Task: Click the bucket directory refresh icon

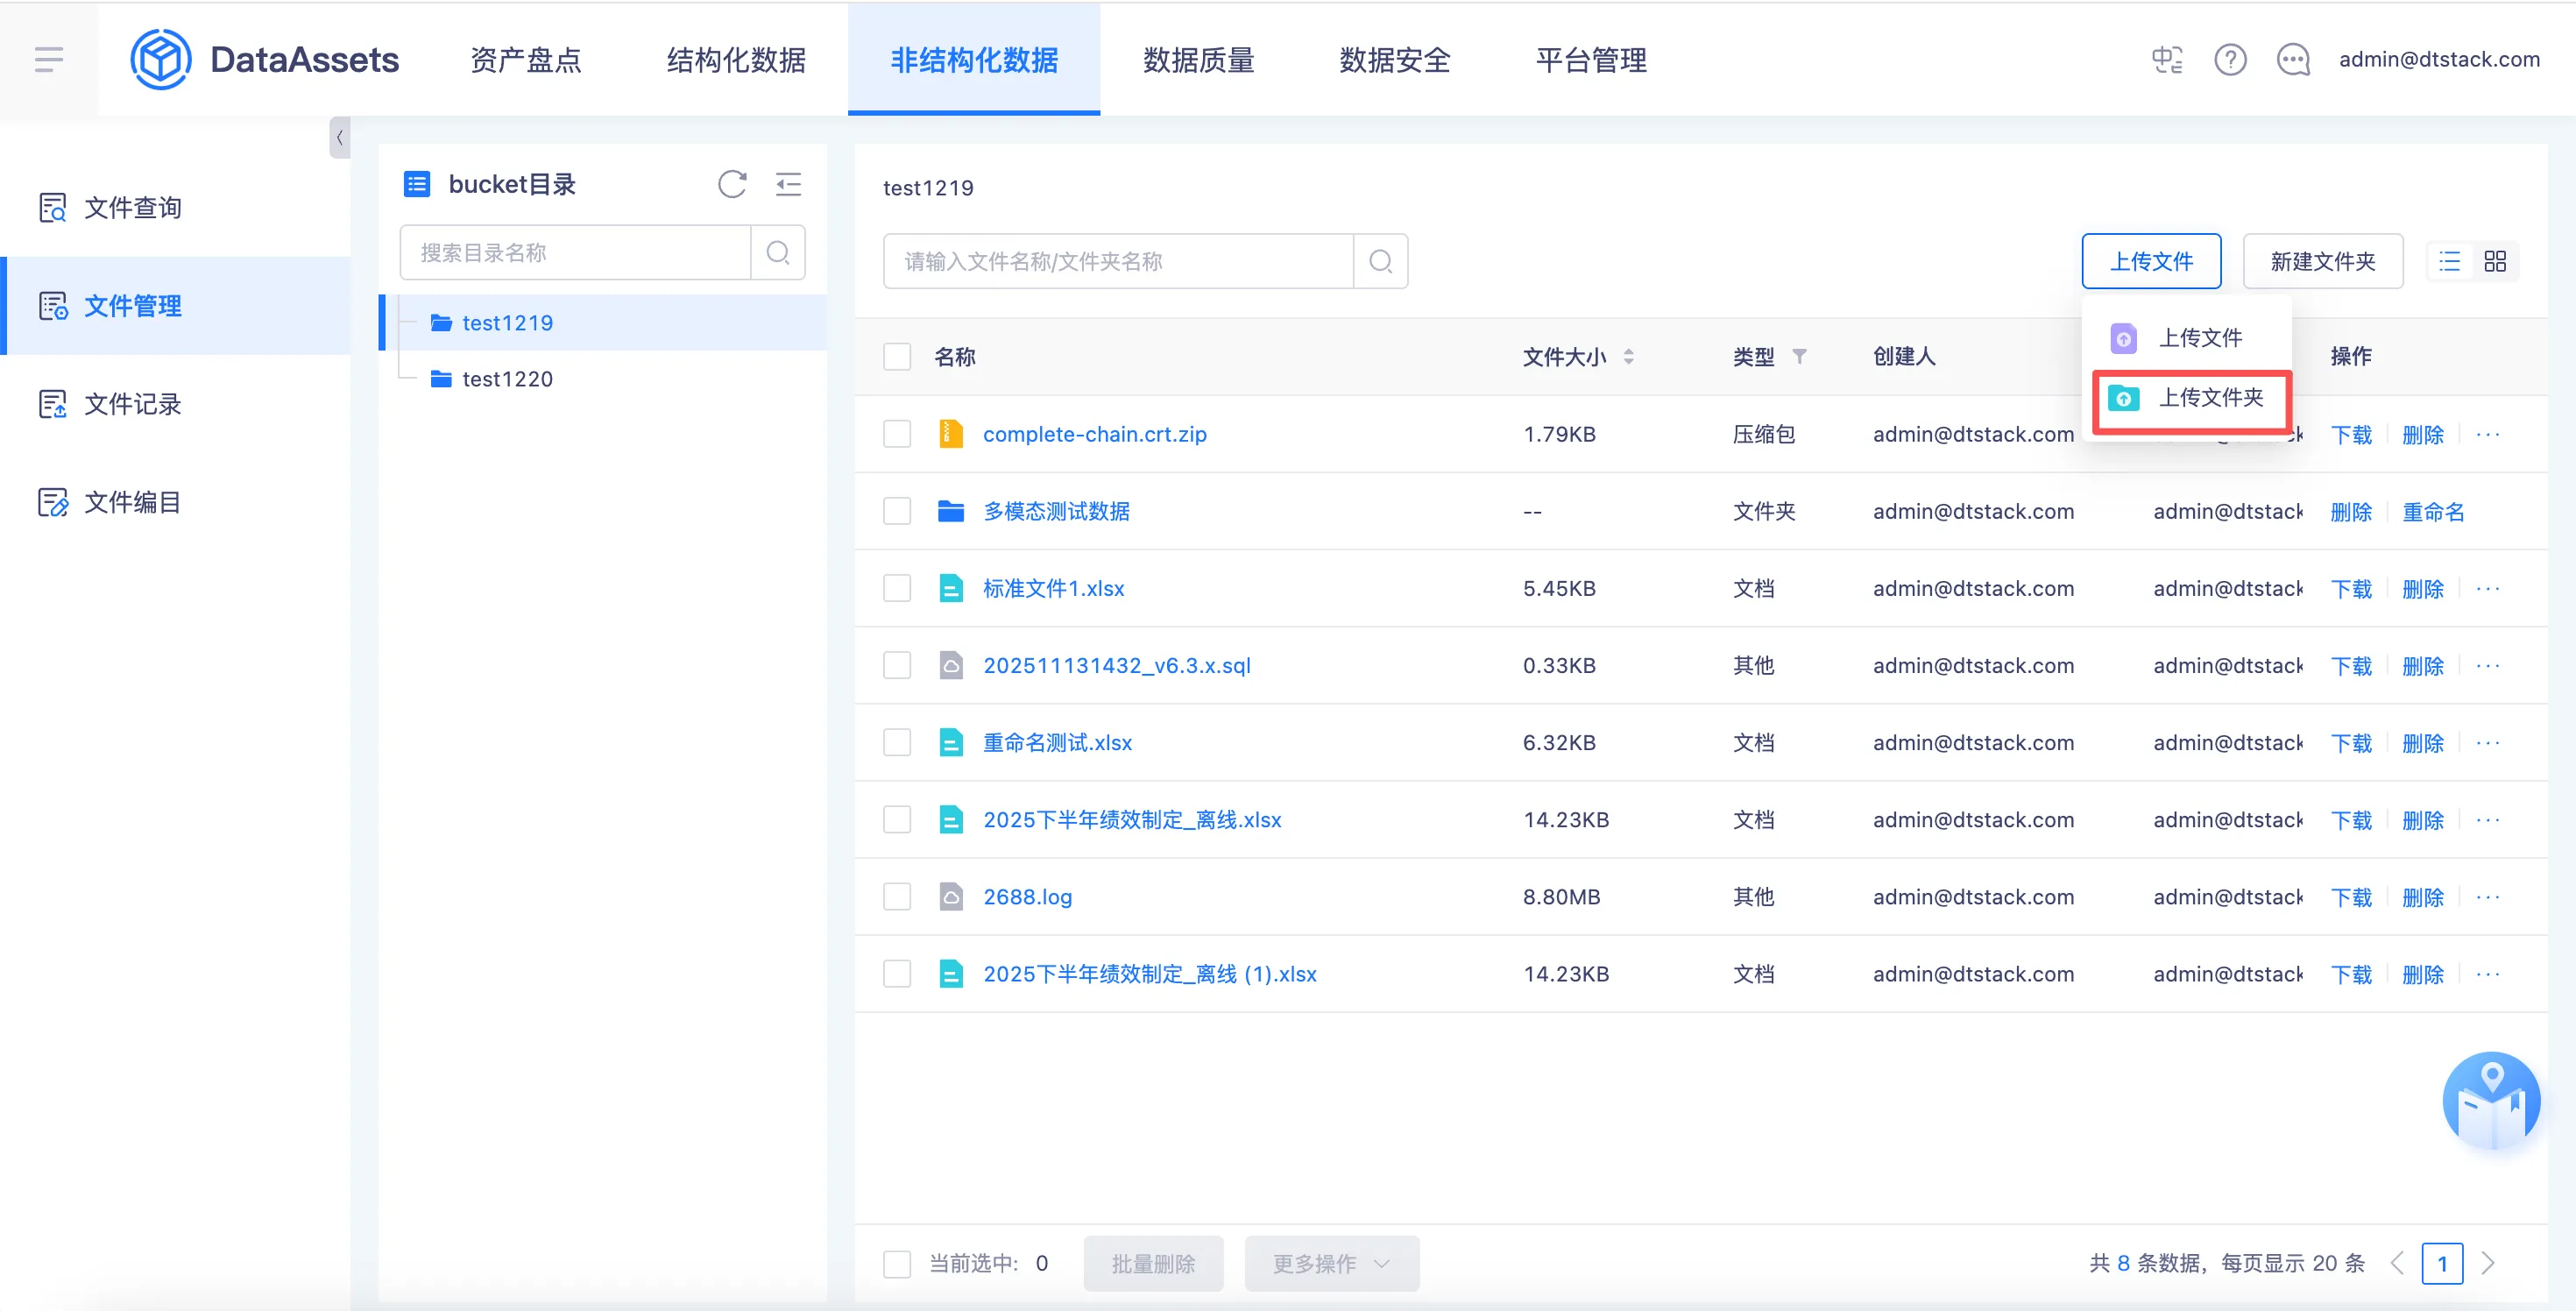Action: pos(732,184)
